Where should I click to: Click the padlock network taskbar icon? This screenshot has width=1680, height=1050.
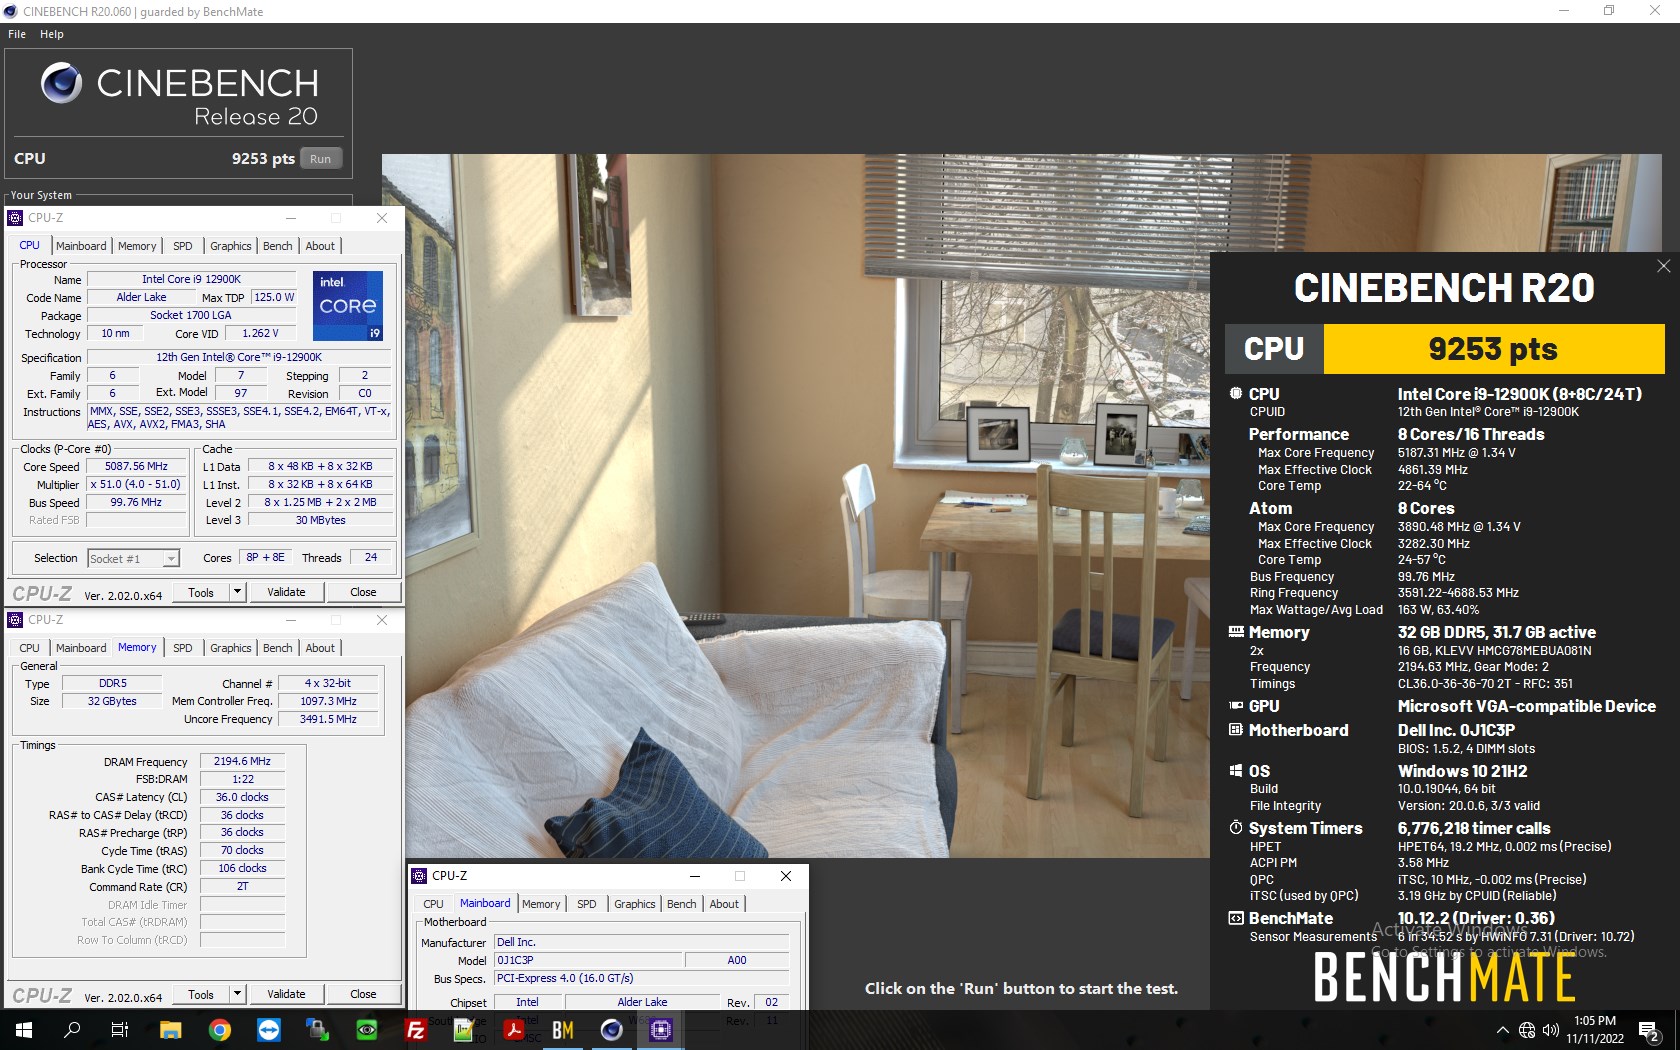317,1030
